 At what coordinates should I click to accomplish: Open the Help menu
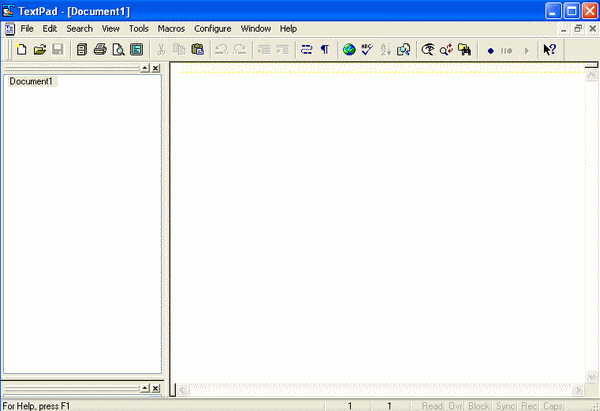click(288, 29)
